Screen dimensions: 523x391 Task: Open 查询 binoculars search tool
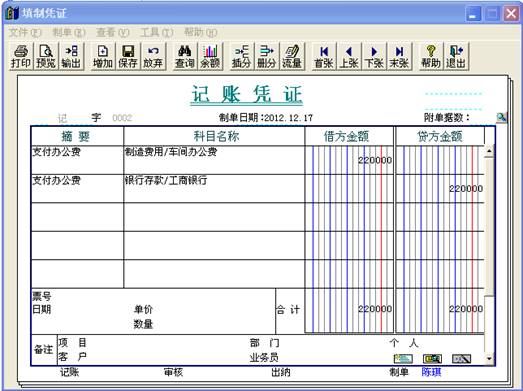(185, 56)
